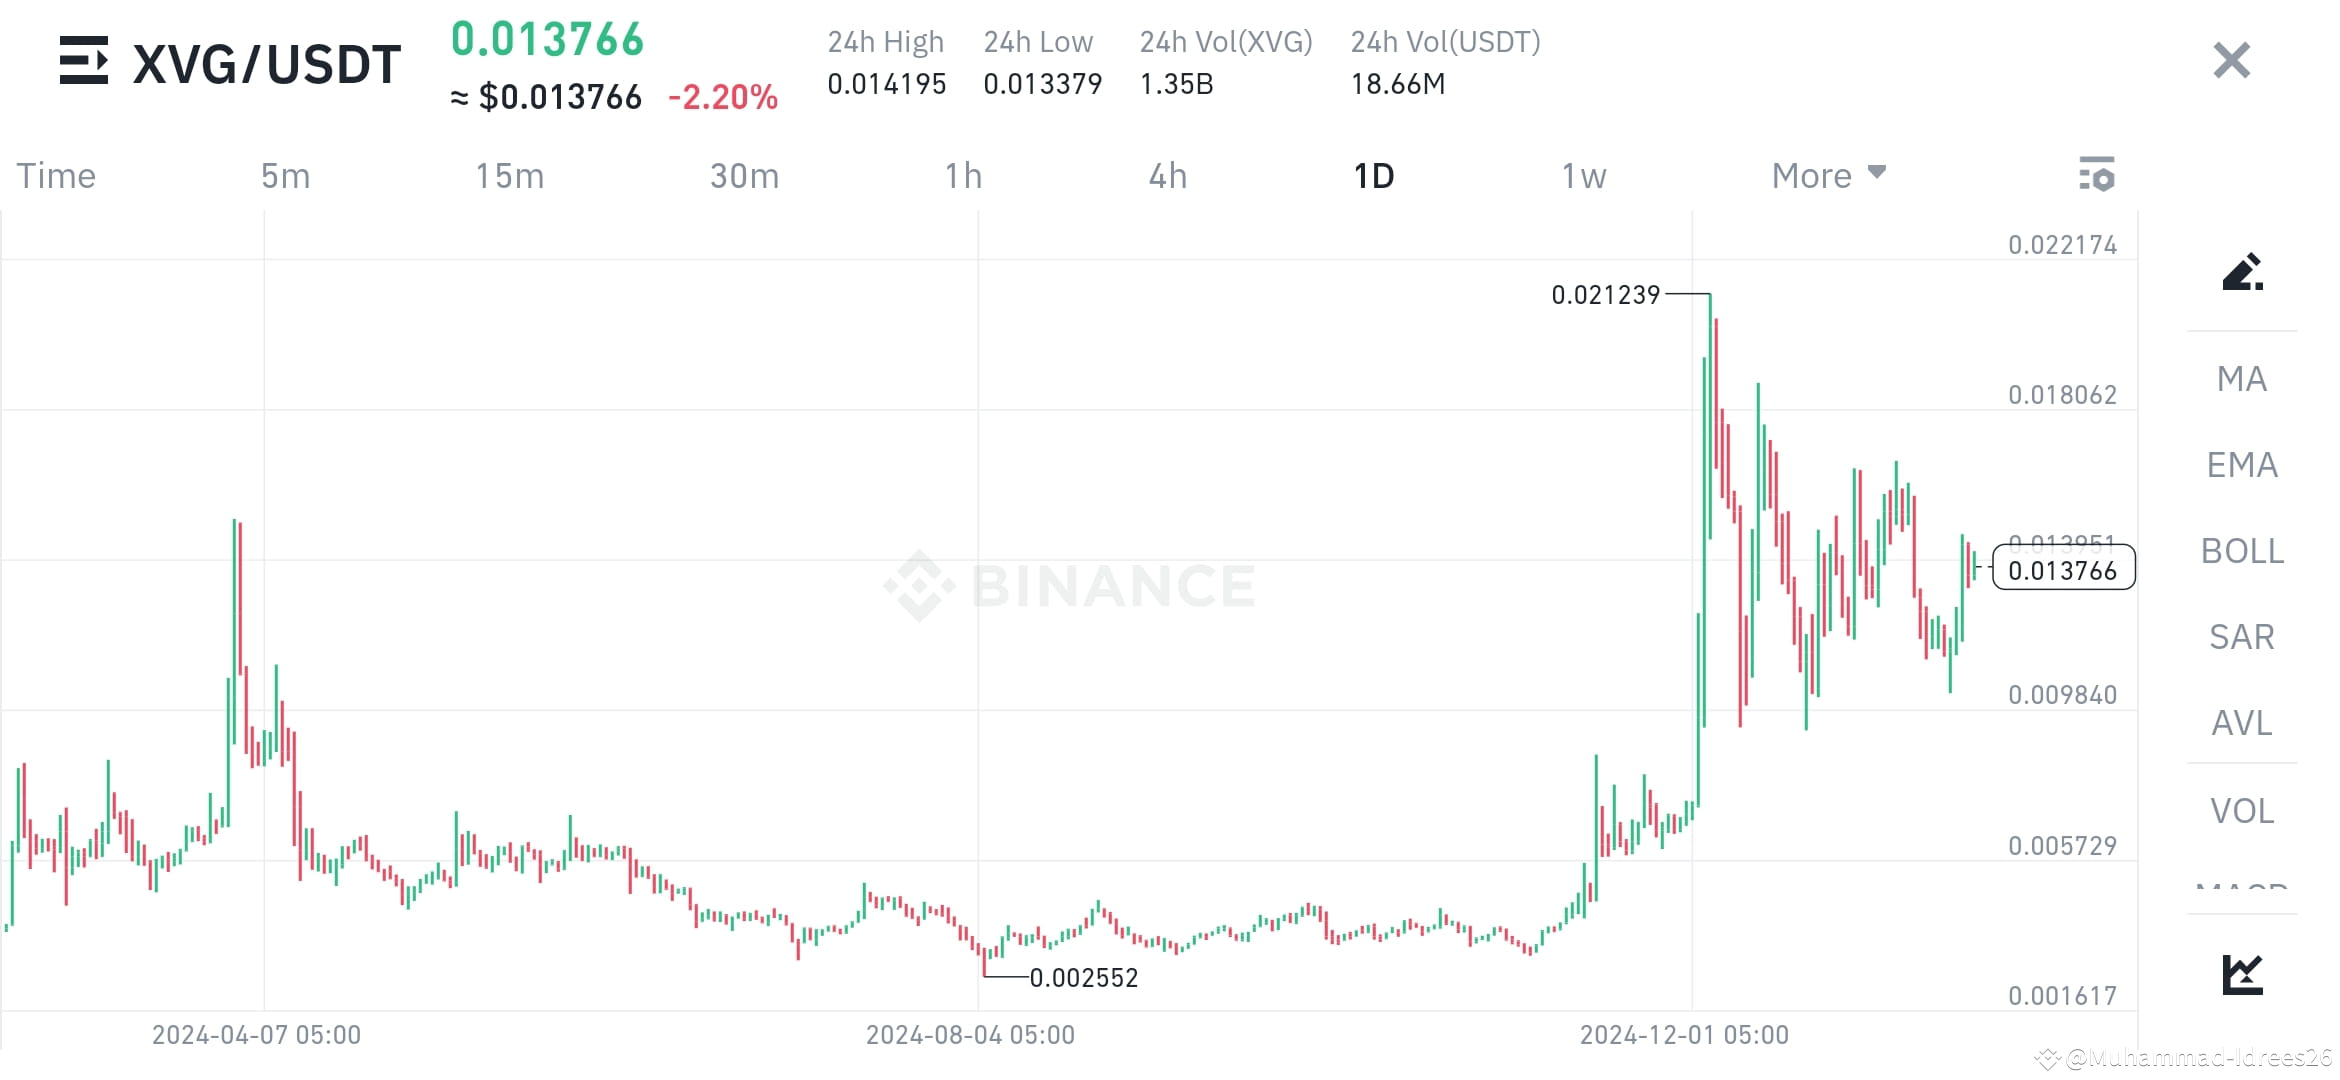The image size is (2340, 1080).
Task: Select the 15m interval button
Action: pyautogui.click(x=510, y=175)
